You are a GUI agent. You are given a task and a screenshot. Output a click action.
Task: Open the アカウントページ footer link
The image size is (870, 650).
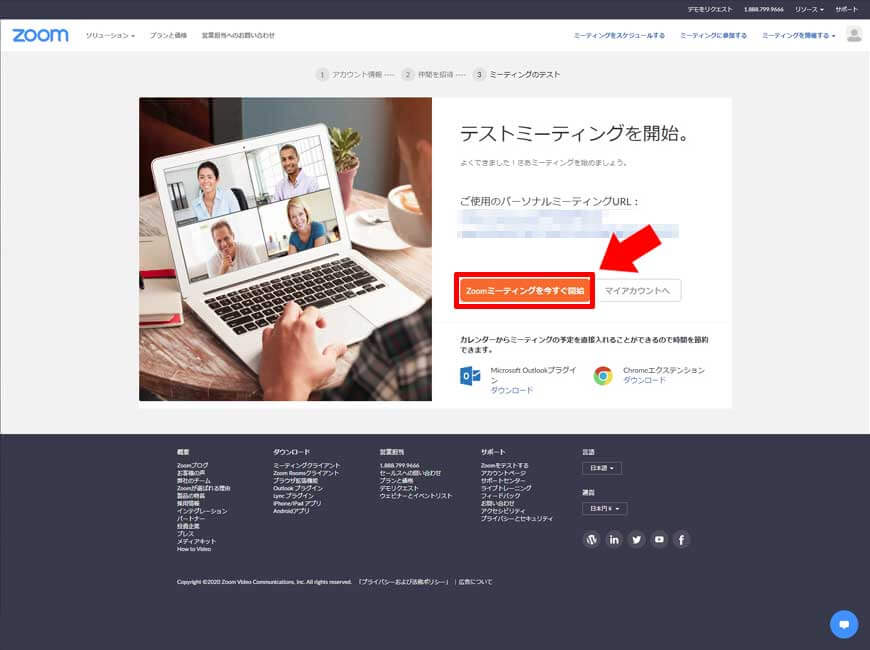click(503, 473)
